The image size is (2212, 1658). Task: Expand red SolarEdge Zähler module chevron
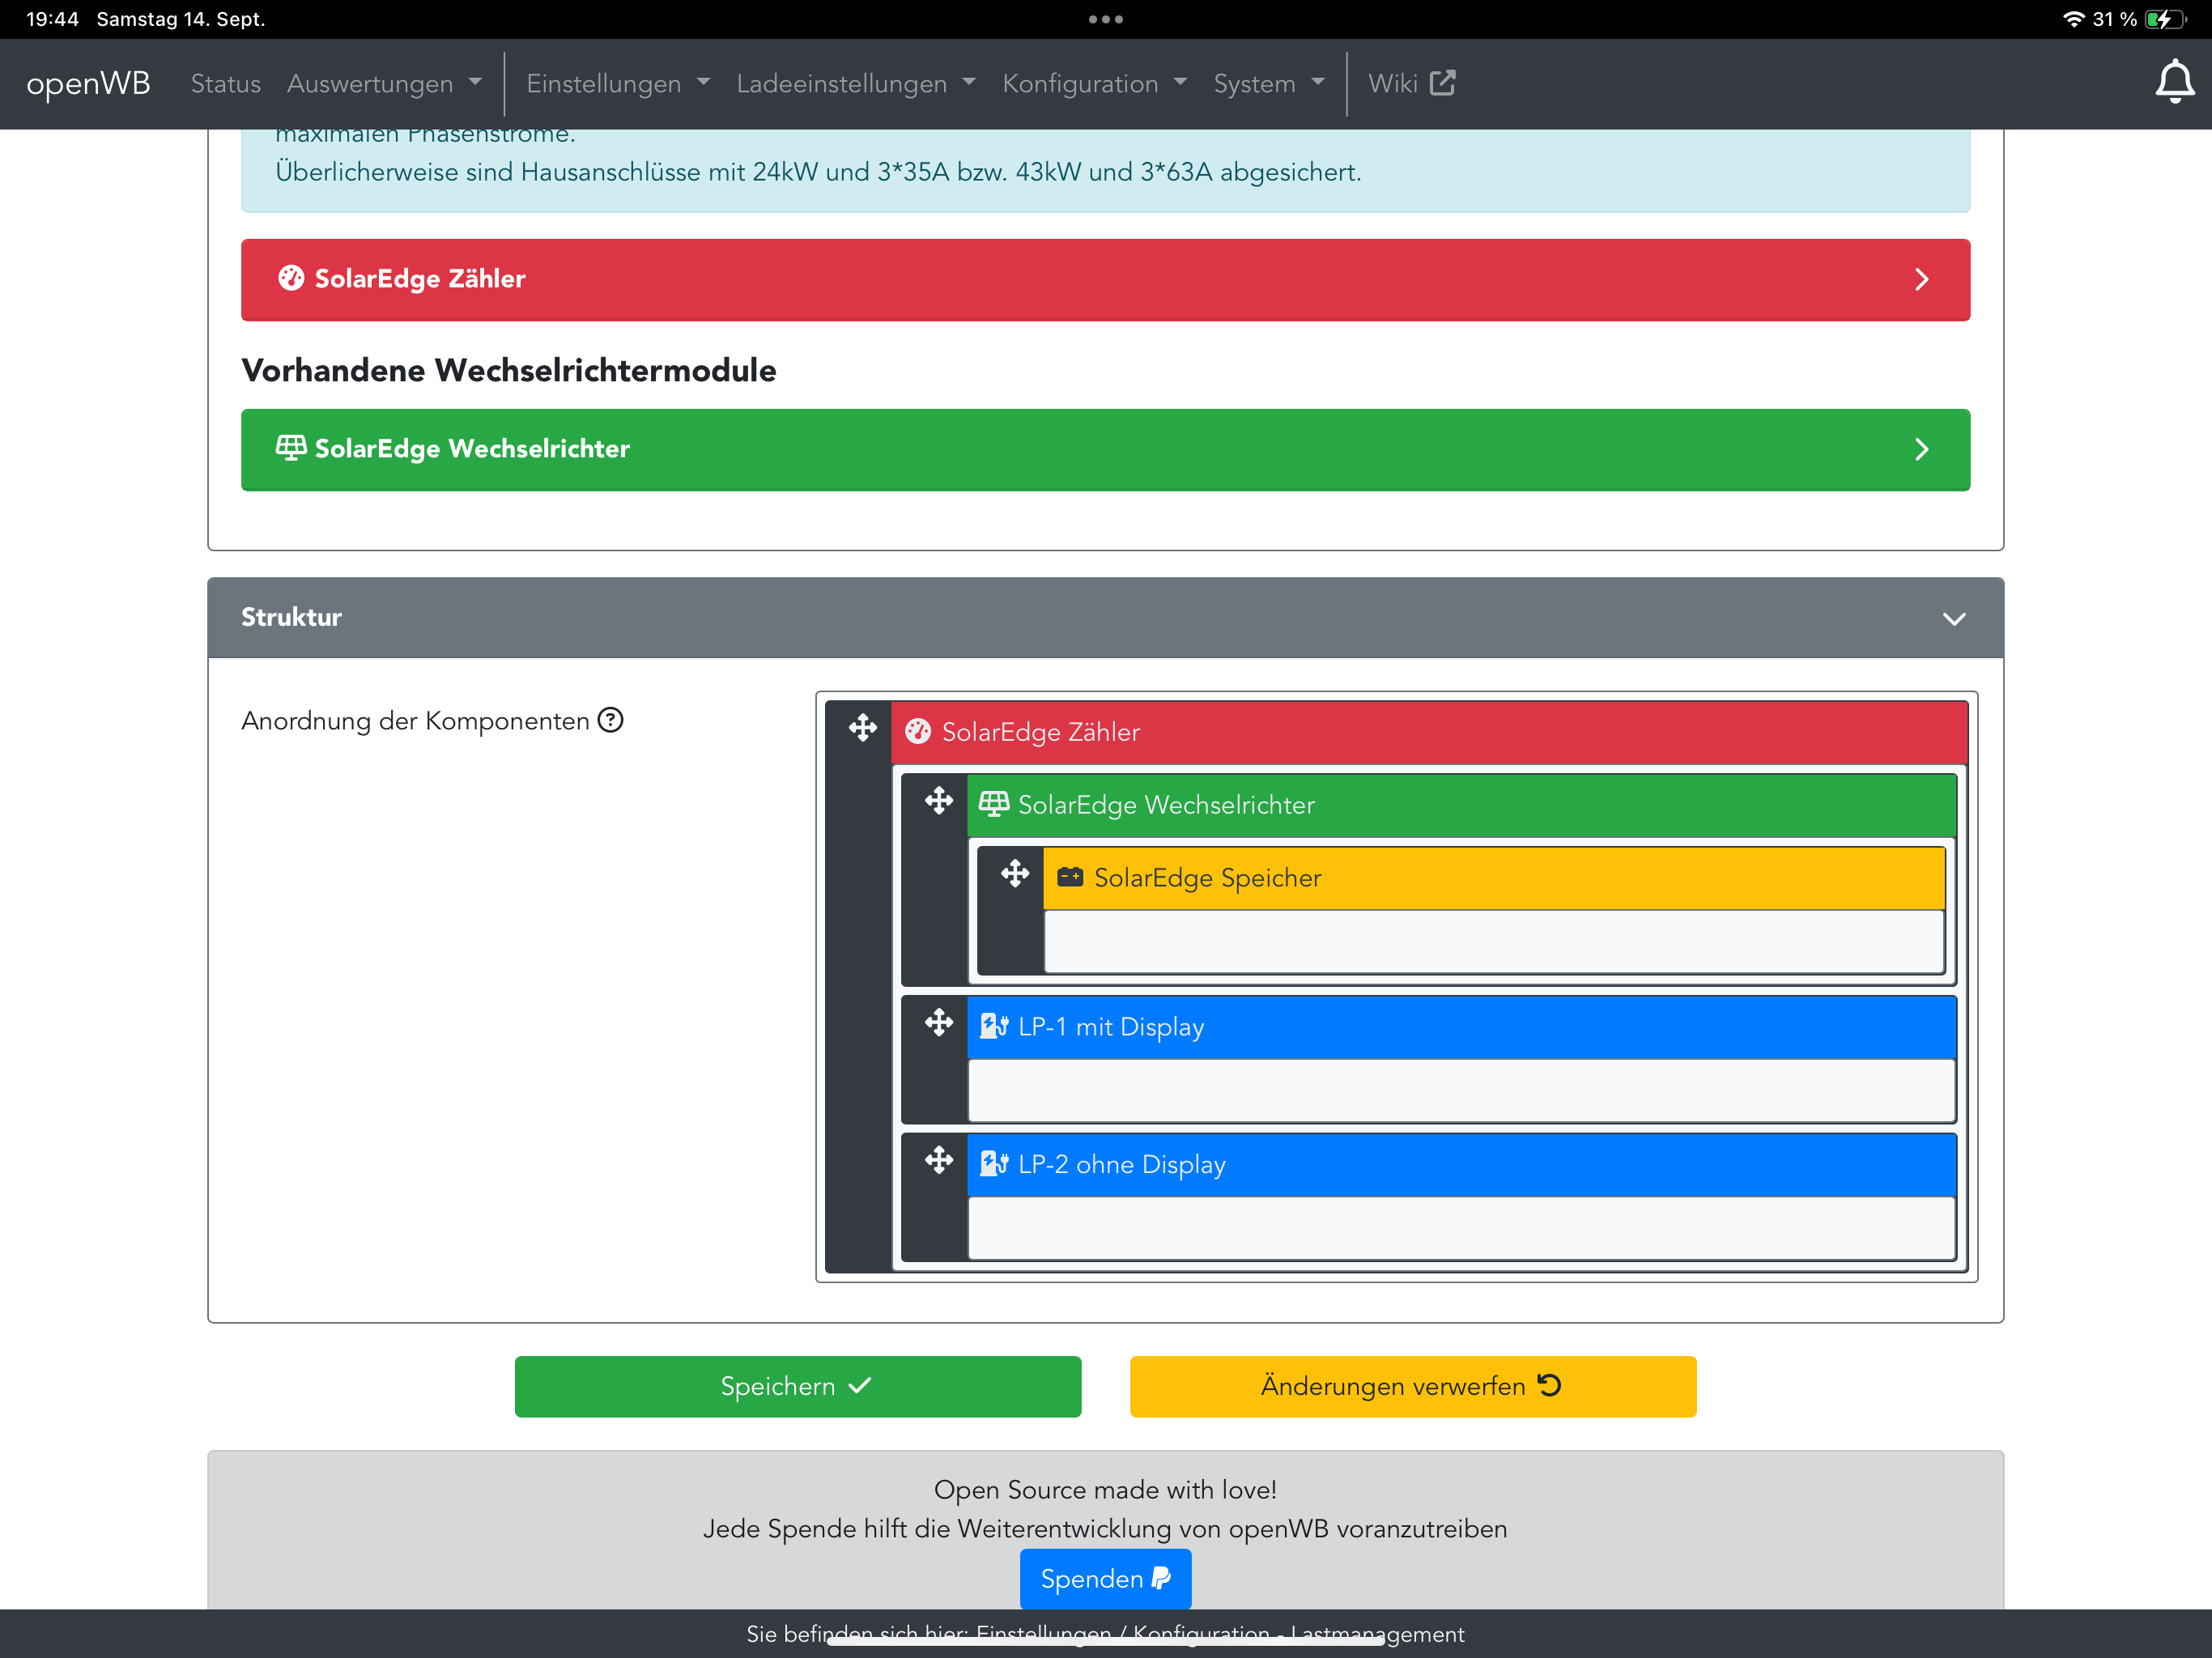click(x=1920, y=279)
